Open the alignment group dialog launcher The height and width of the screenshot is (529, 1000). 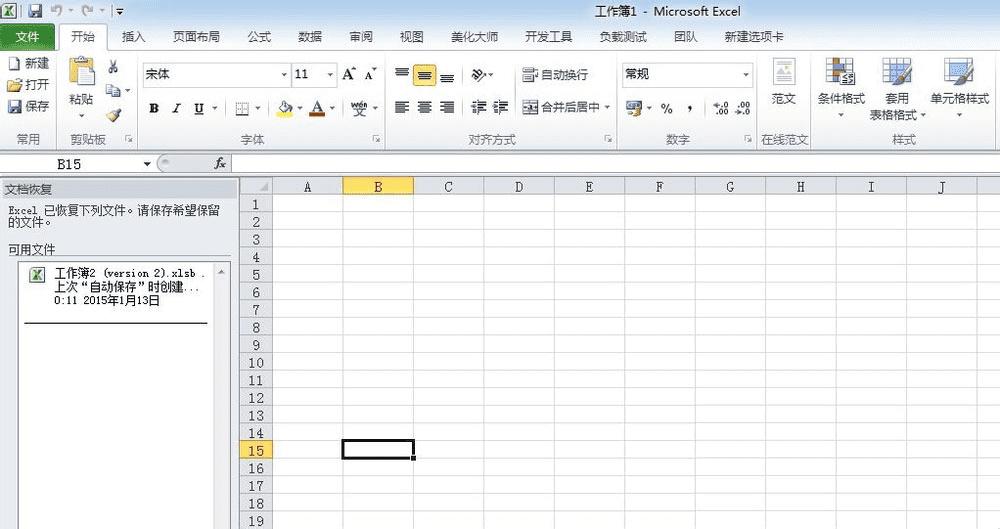tap(608, 138)
